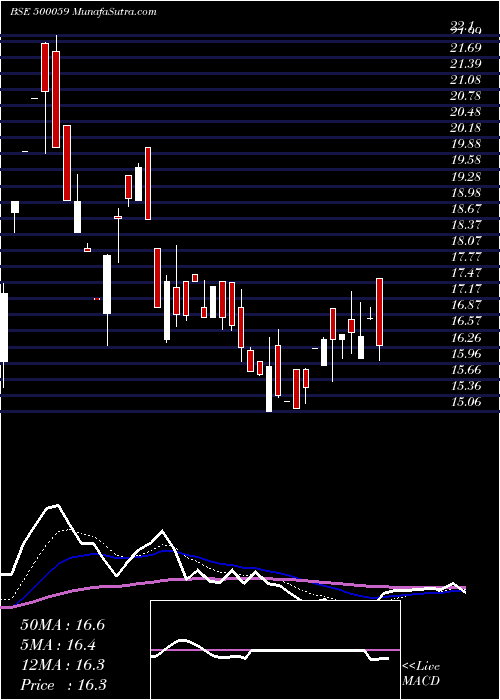Select the 20.48 price axis label
This screenshot has width=500, height=700.
[x=466, y=112]
